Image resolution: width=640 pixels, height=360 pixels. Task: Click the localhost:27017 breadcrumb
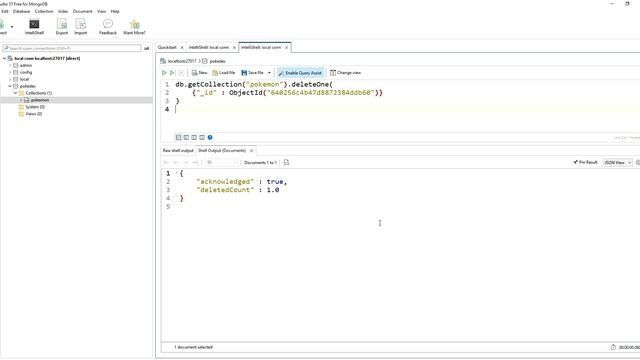[x=182, y=61]
